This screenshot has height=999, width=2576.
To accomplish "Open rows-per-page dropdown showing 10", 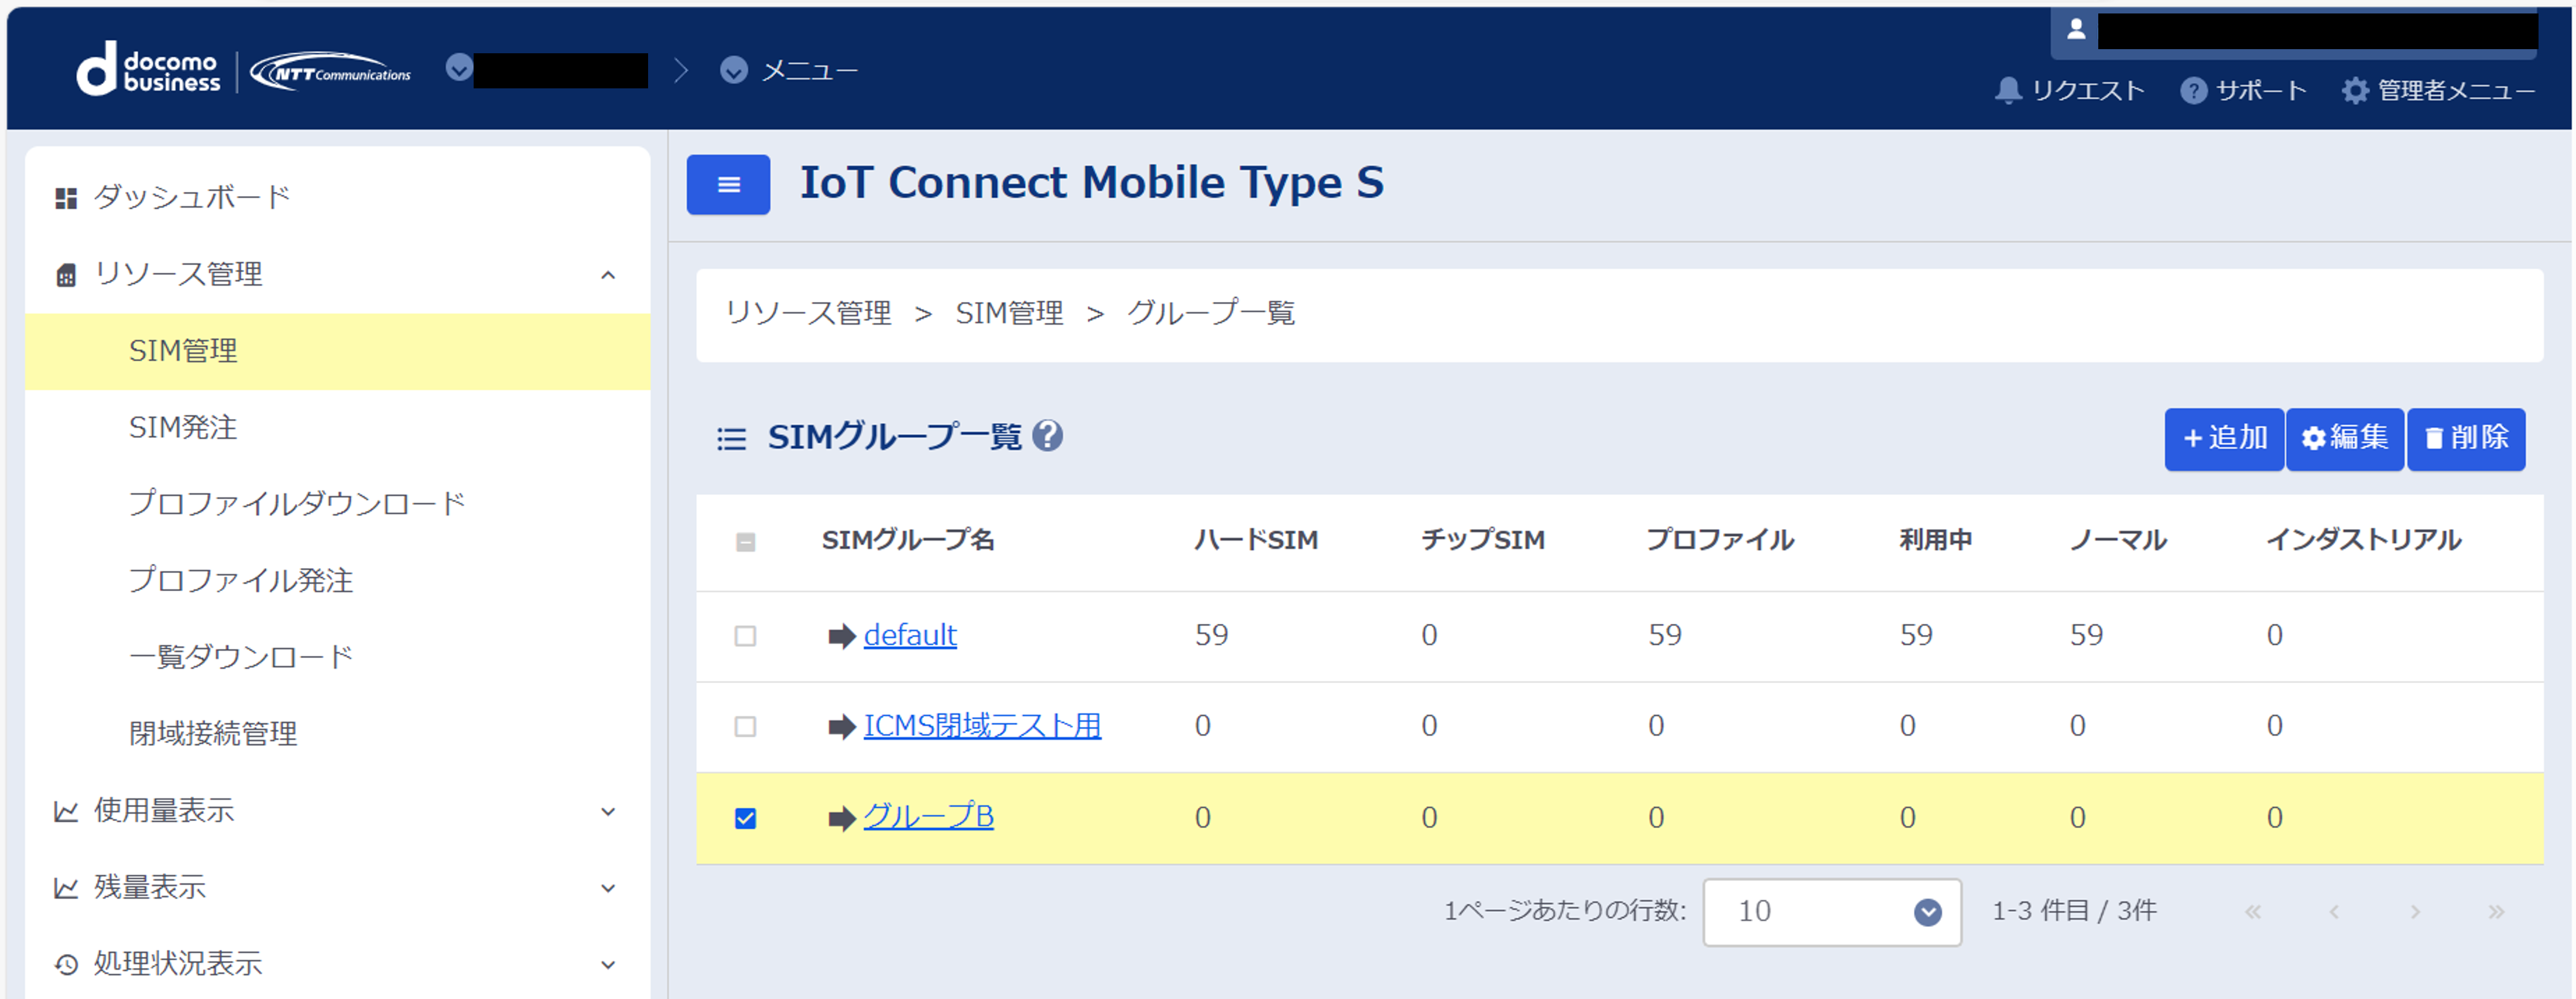I will tap(1831, 911).
